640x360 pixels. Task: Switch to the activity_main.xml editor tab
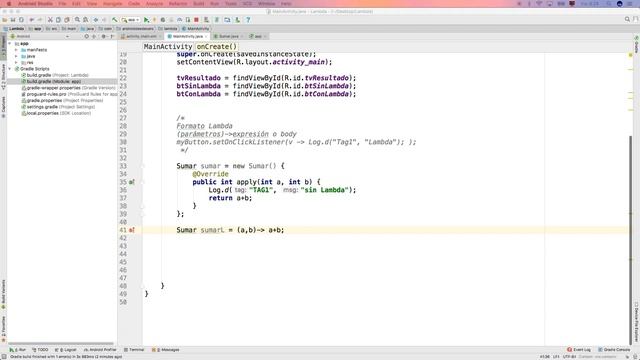140,36
